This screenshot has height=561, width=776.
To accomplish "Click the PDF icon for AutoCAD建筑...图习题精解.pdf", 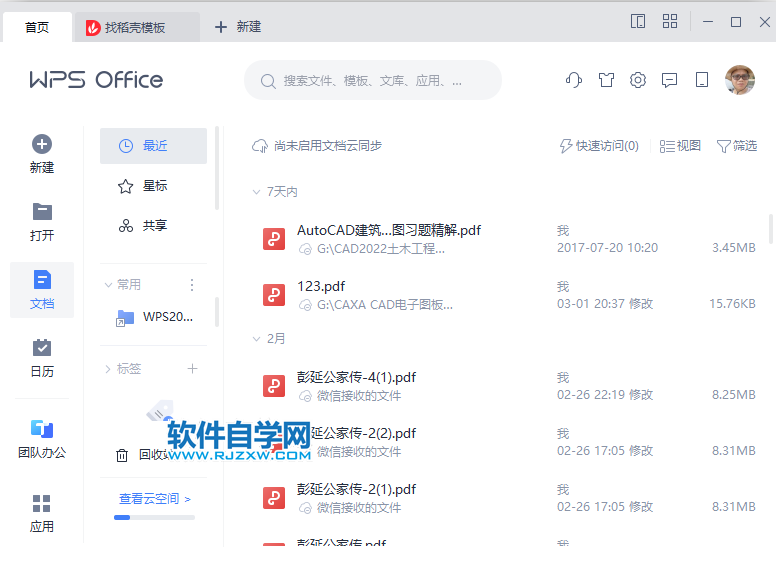I will click(274, 239).
